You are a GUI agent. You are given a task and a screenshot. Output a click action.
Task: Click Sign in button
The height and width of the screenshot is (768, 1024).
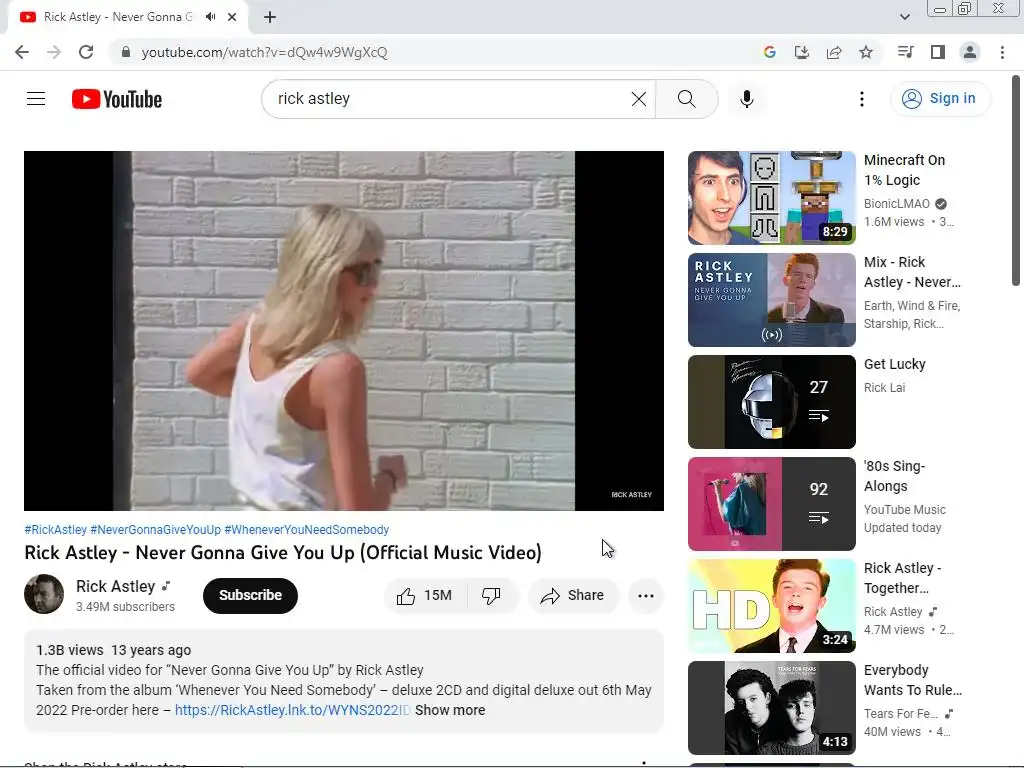click(x=940, y=99)
